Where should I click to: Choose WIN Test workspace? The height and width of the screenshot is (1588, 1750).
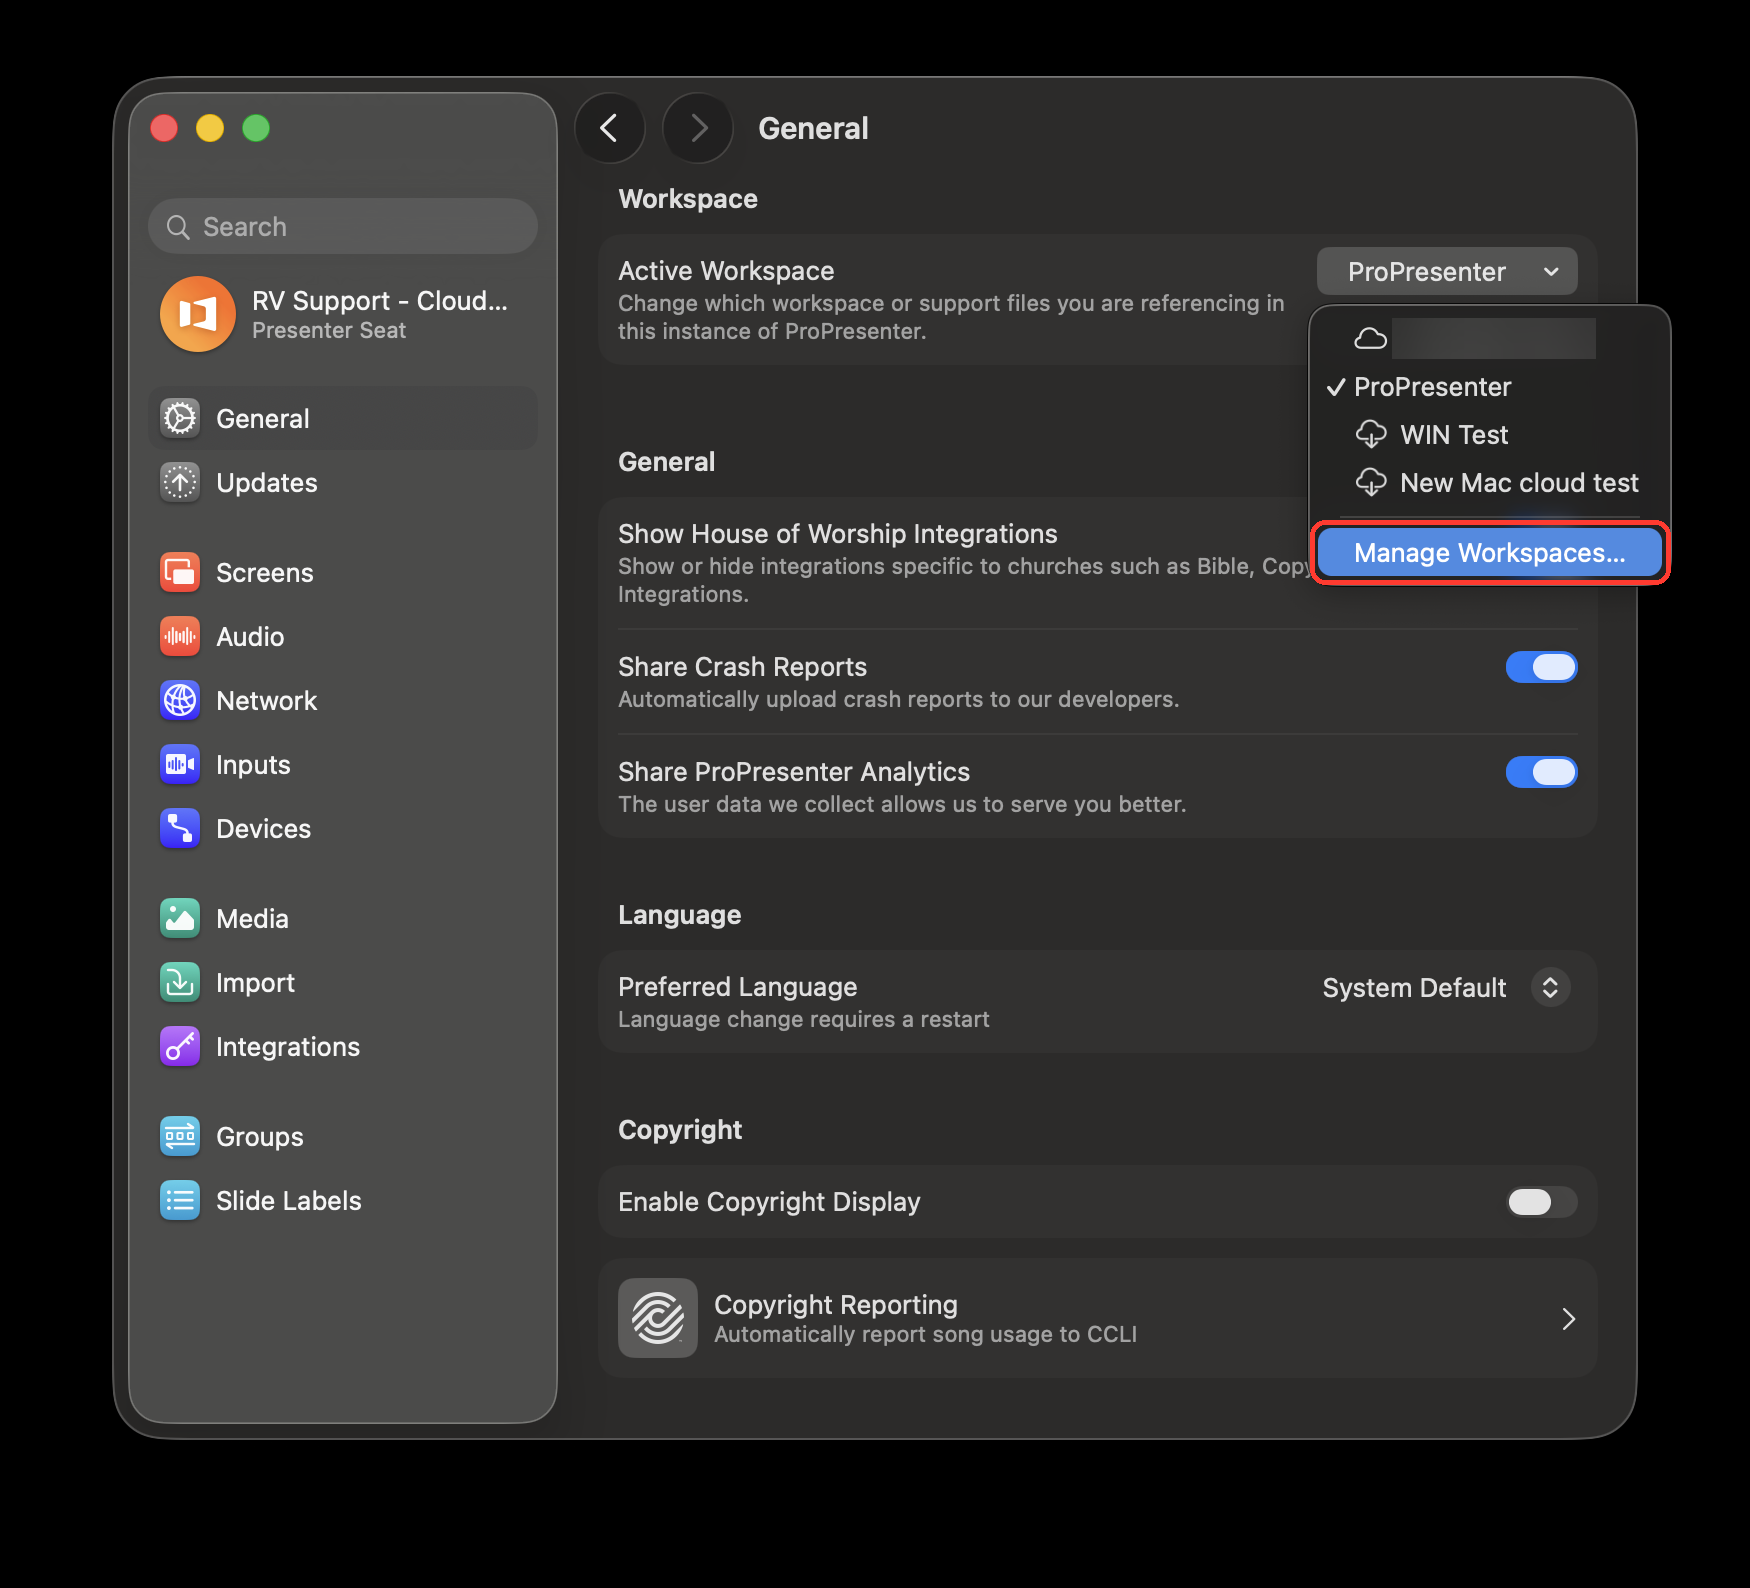(x=1490, y=435)
